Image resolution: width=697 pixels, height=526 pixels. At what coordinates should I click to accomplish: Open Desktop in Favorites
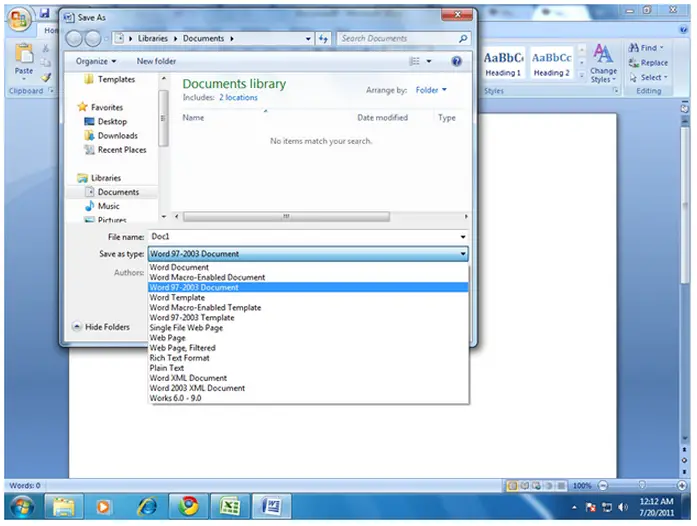pyautogui.click(x=106, y=121)
